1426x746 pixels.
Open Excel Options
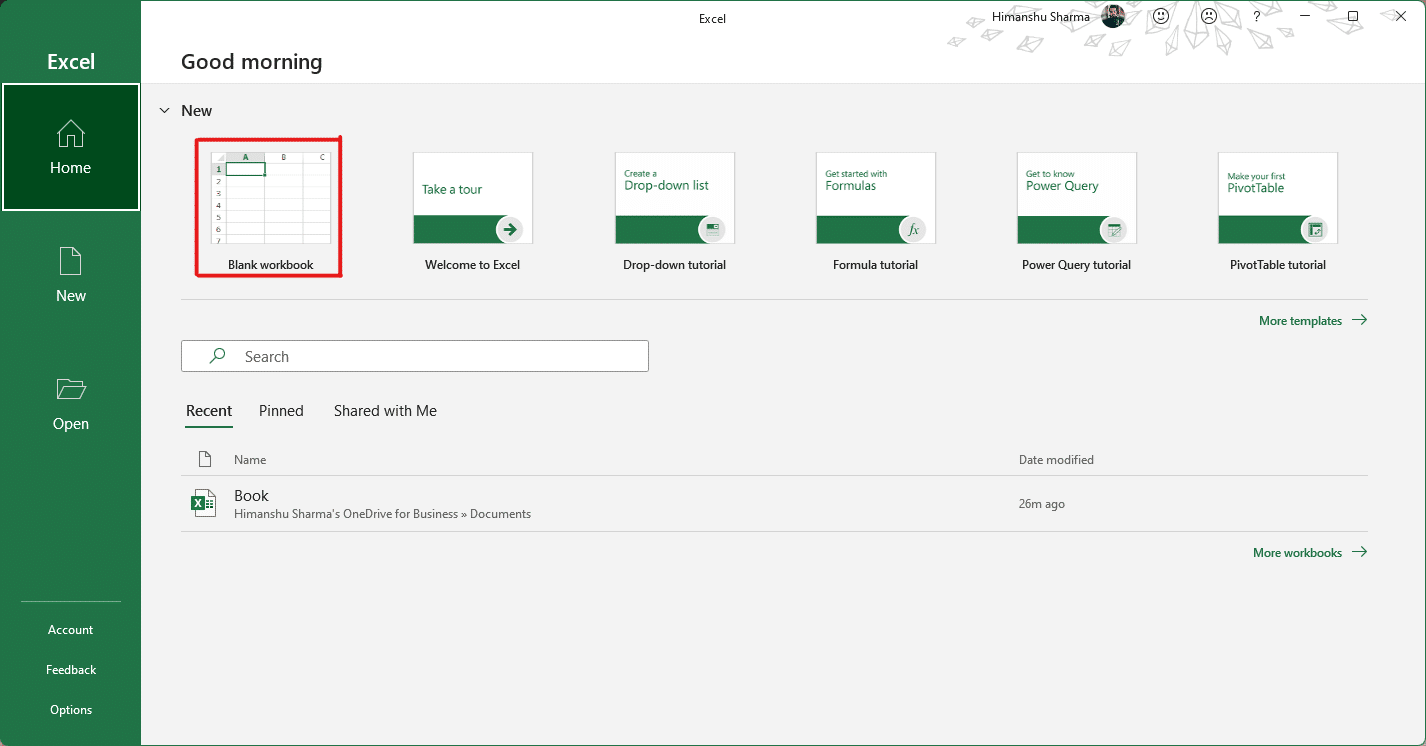point(70,710)
